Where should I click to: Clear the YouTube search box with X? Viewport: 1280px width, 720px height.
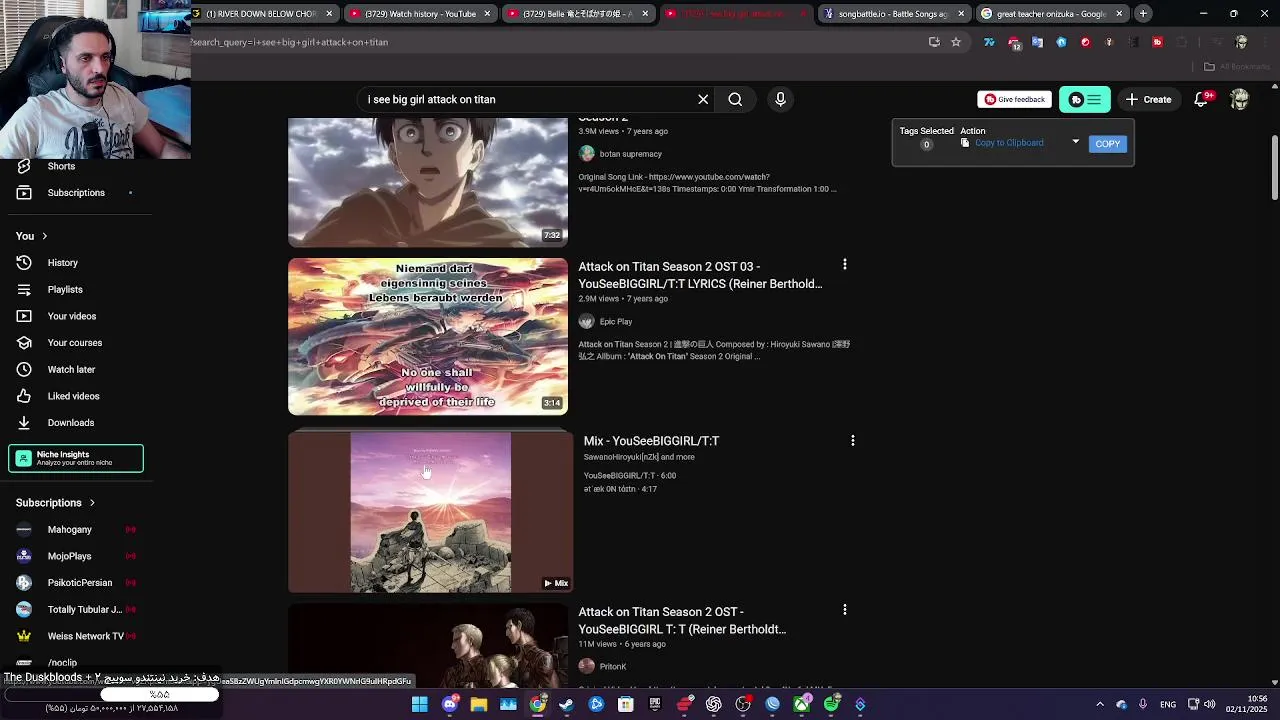pyautogui.click(x=703, y=99)
